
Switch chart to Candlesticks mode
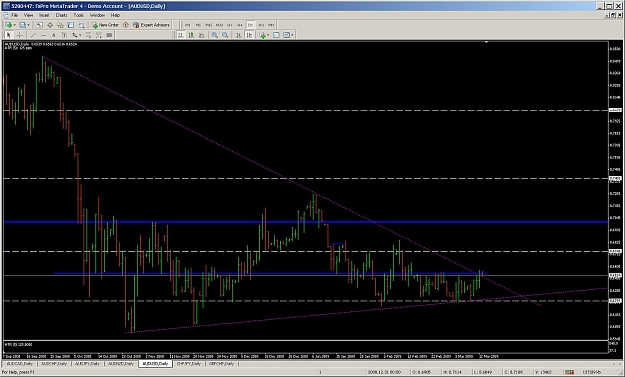click(191, 35)
